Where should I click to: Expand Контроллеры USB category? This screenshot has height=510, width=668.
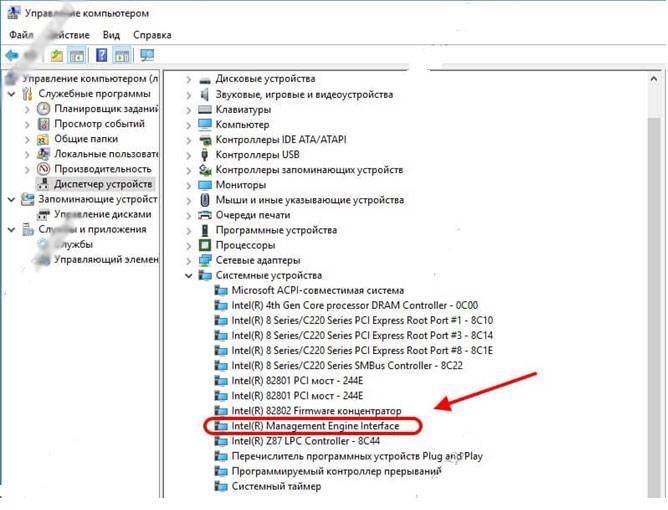[x=189, y=155]
